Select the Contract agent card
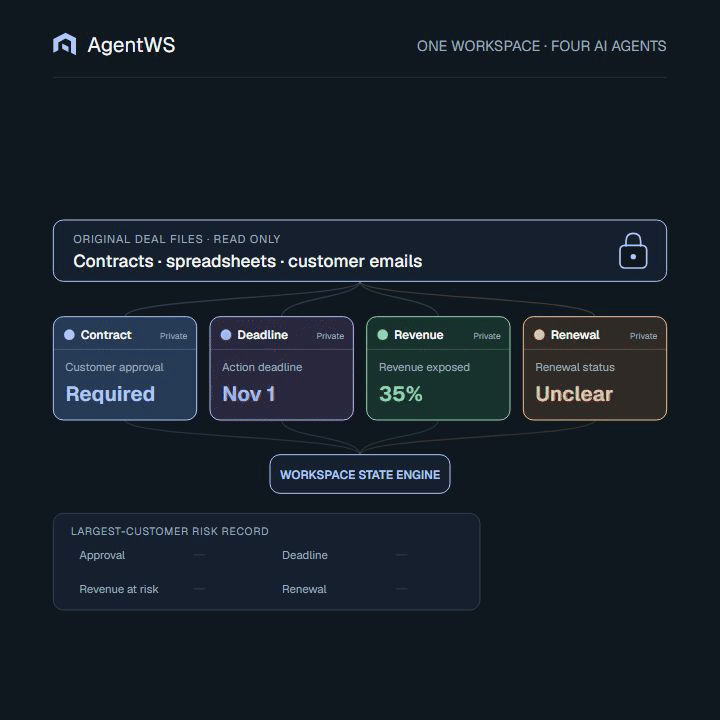720x720 pixels. pos(125,368)
